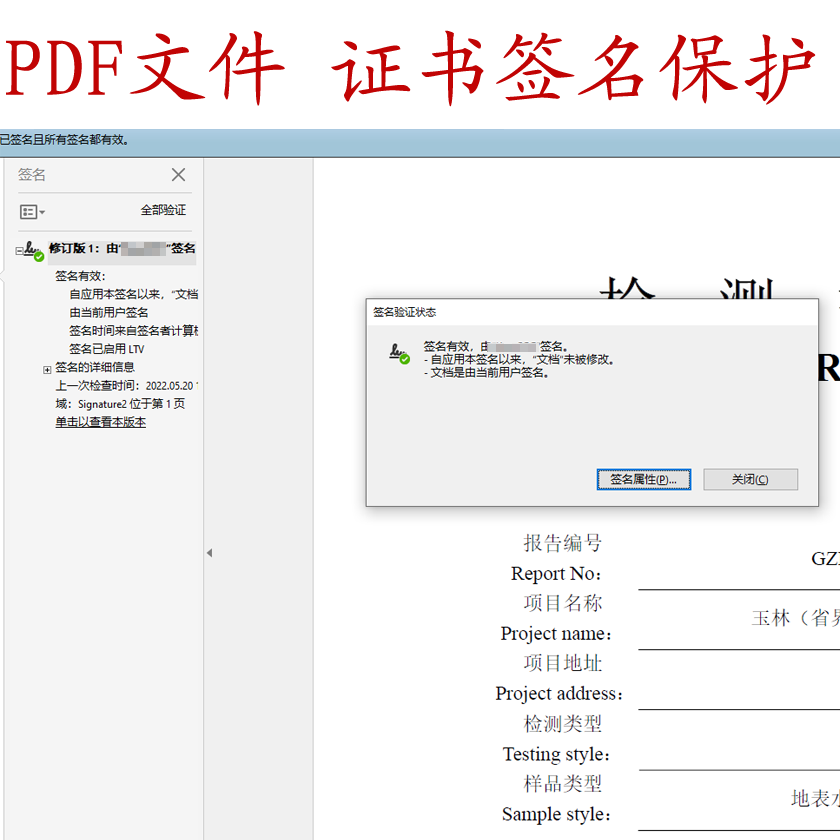Click the 文档是由当前用户签名 line in dialog
Screen dimensions: 840x840
point(486,373)
